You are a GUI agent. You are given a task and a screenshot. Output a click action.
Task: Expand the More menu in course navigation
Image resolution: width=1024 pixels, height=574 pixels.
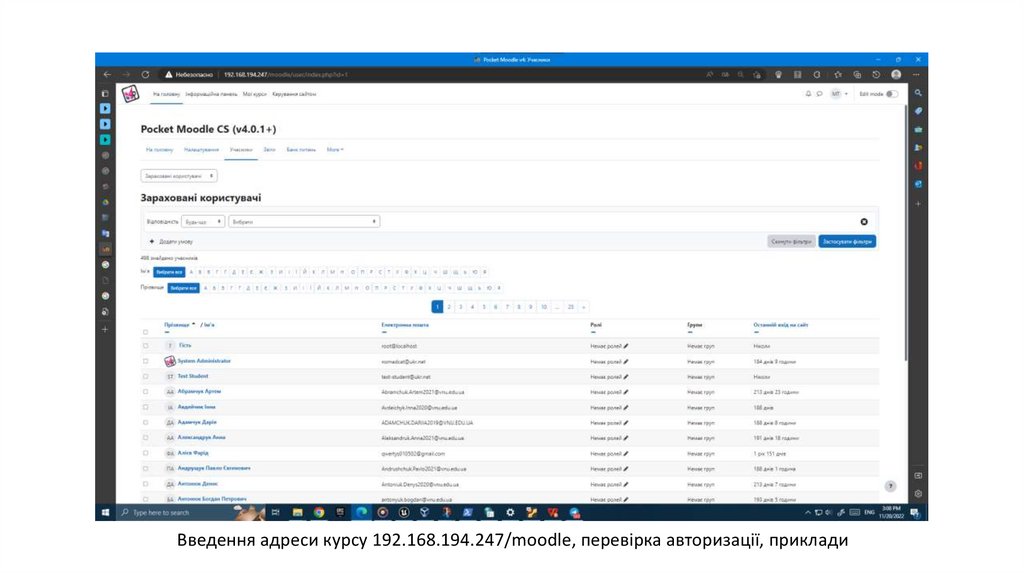(x=335, y=149)
